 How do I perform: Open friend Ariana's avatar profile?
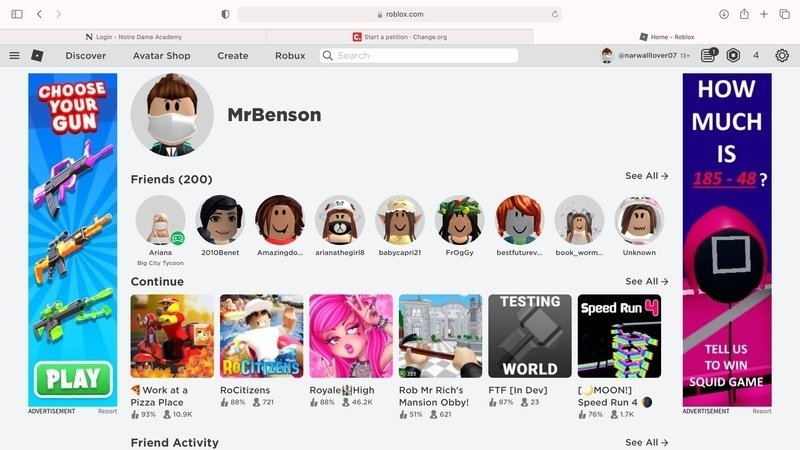tap(160, 220)
